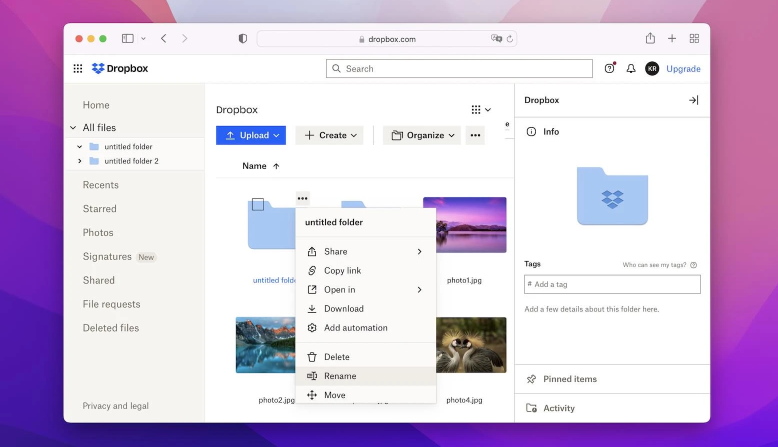Expand the Share submenu arrow
Image resolution: width=778 pixels, height=447 pixels.
(x=419, y=252)
